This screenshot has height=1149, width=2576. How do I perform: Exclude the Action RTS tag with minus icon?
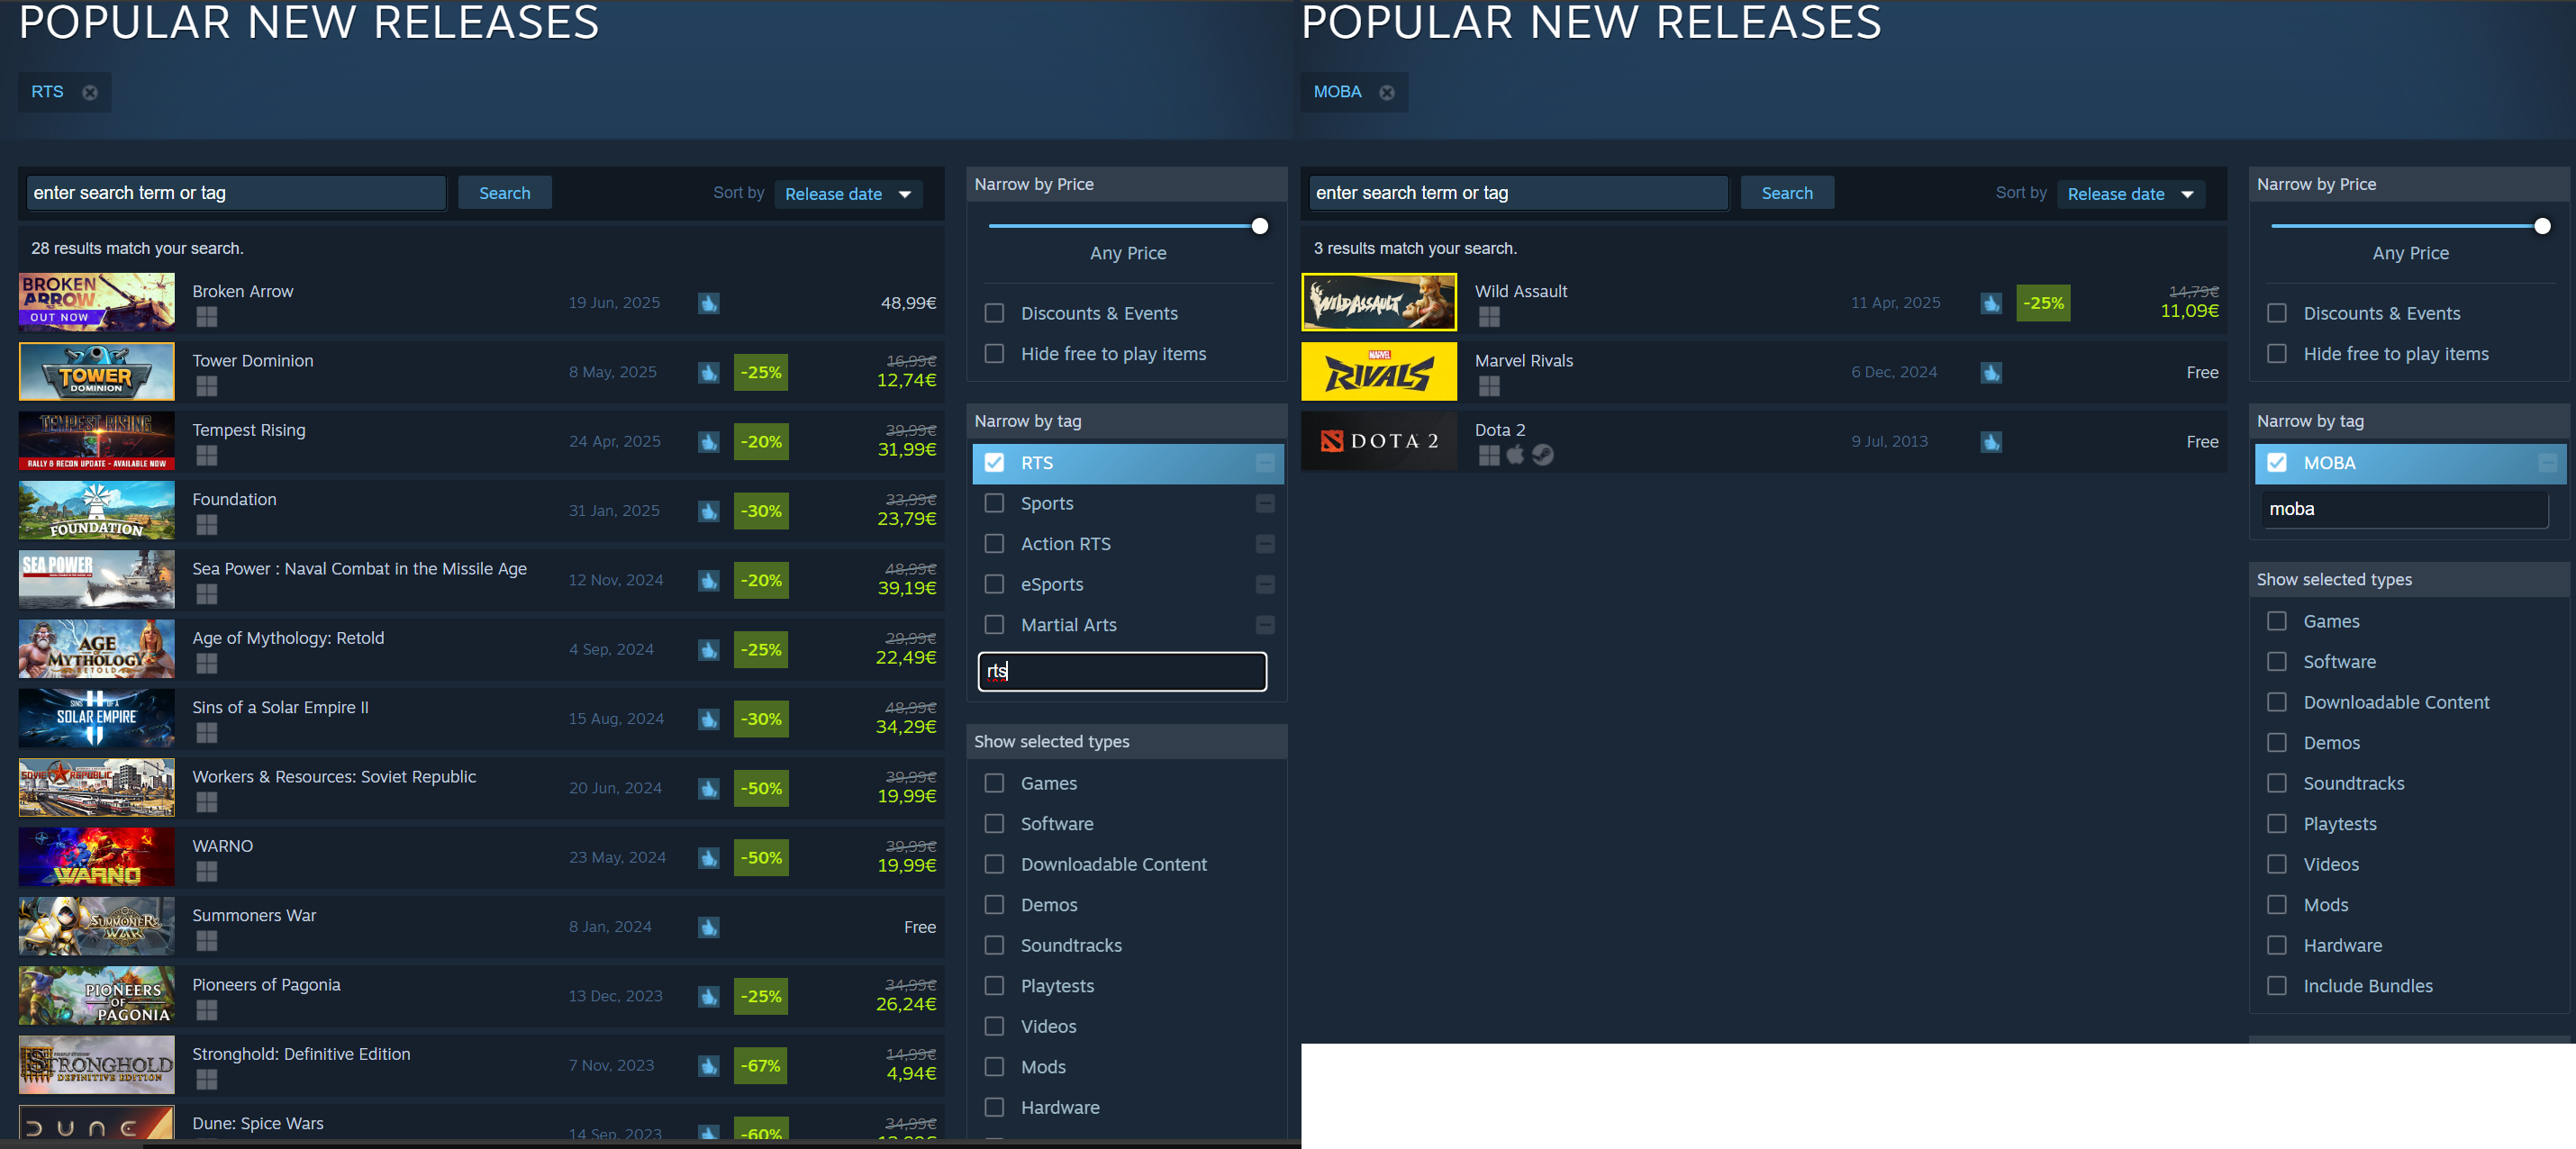coord(1265,544)
